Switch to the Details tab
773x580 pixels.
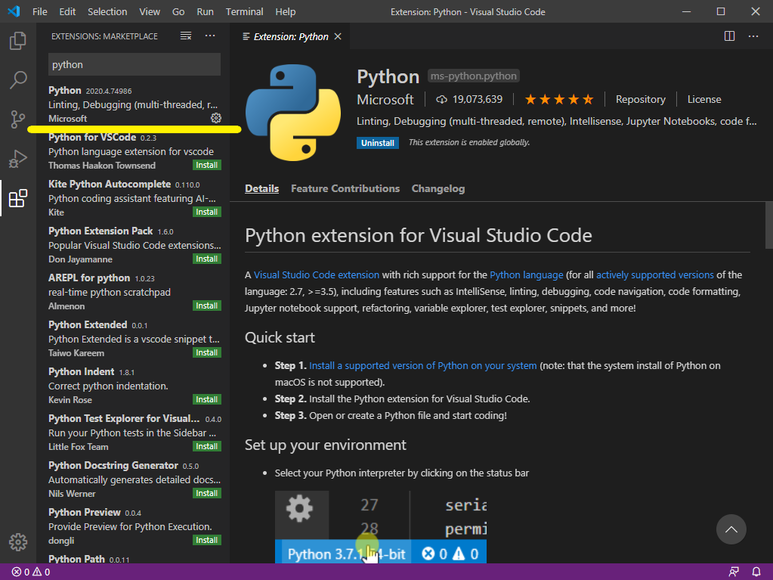point(262,189)
